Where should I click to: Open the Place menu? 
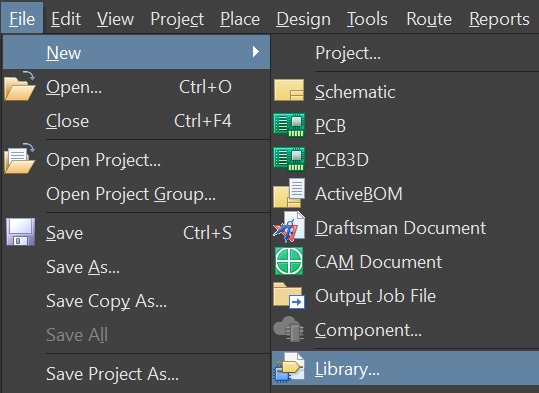240,18
